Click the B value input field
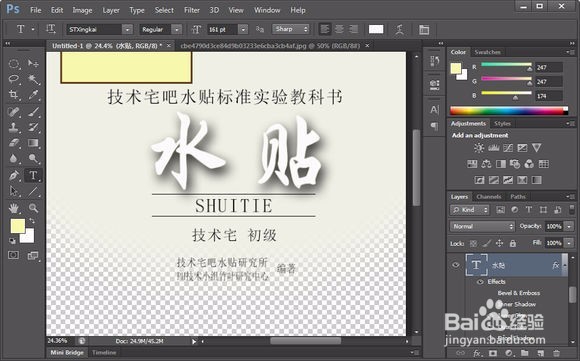 549,96
